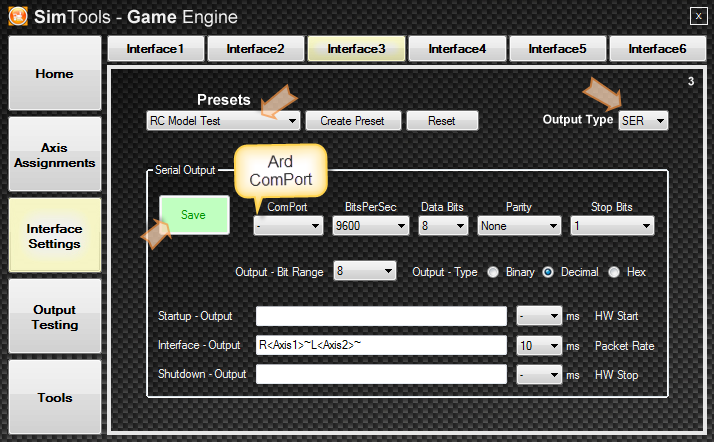Click the HW Stop label
The width and height of the screenshot is (714, 442).
[x=617, y=375]
